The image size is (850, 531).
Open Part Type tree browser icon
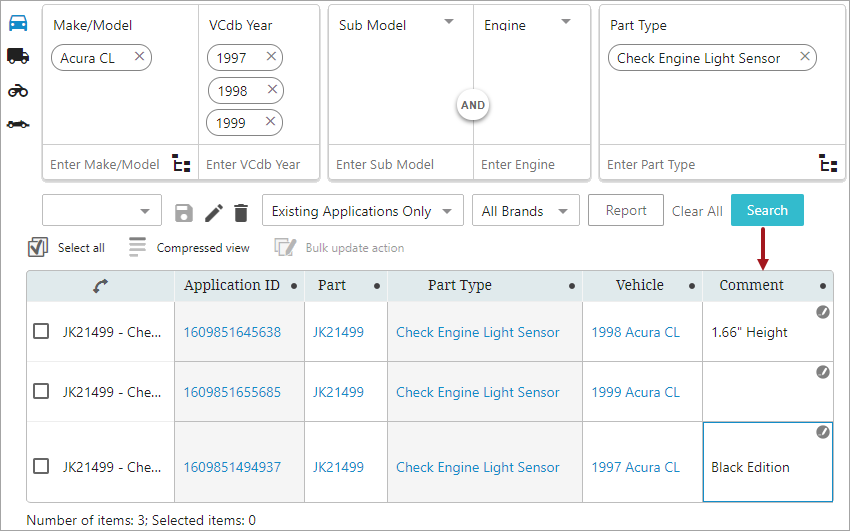pos(828,163)
